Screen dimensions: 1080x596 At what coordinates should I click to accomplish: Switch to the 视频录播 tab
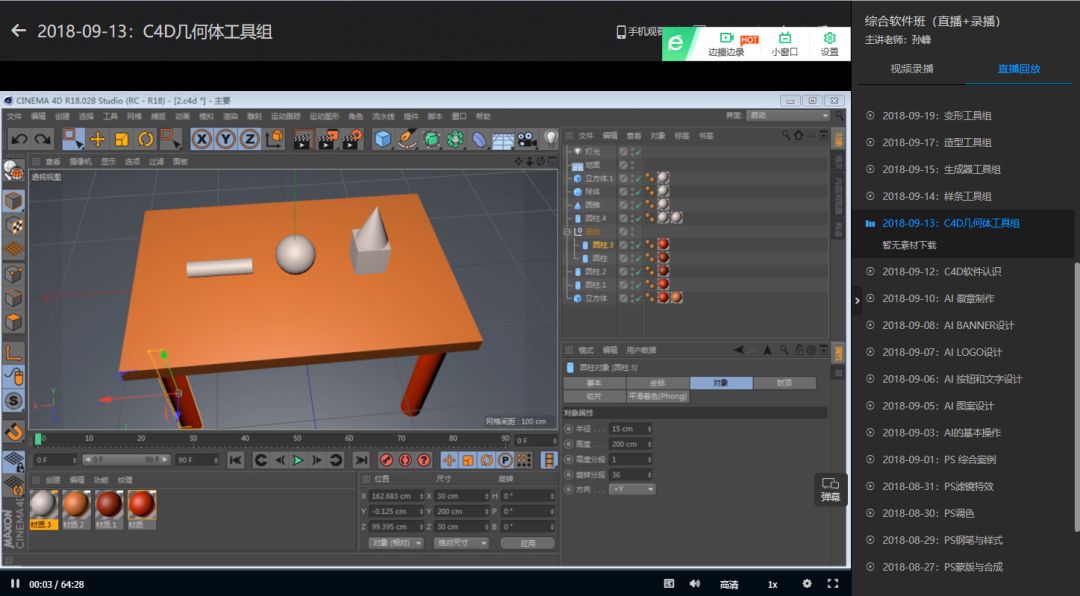[x=911, y=69]
